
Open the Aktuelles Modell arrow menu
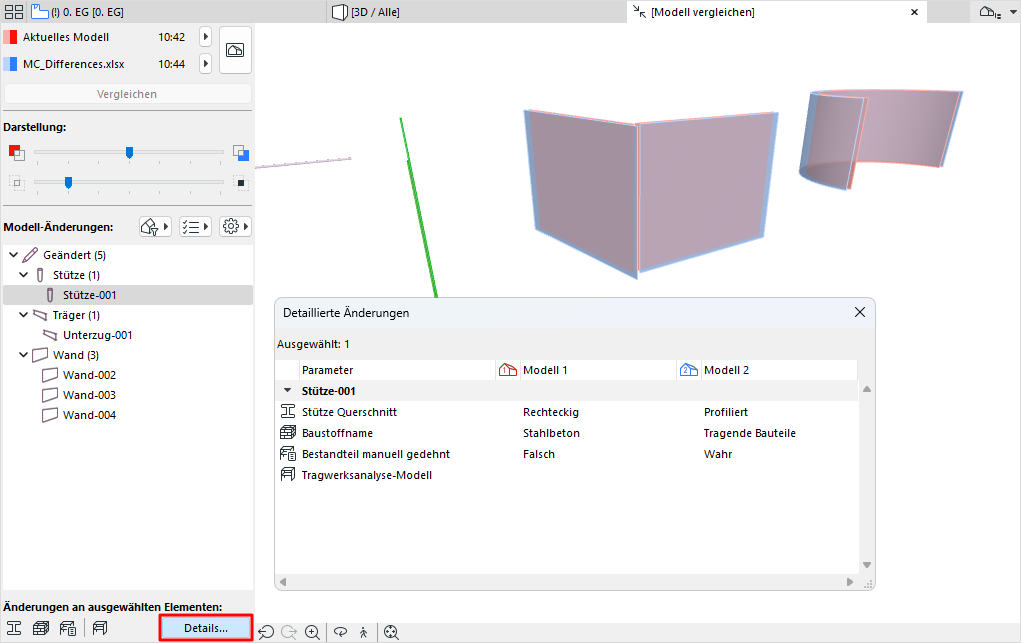pos(205,37)
